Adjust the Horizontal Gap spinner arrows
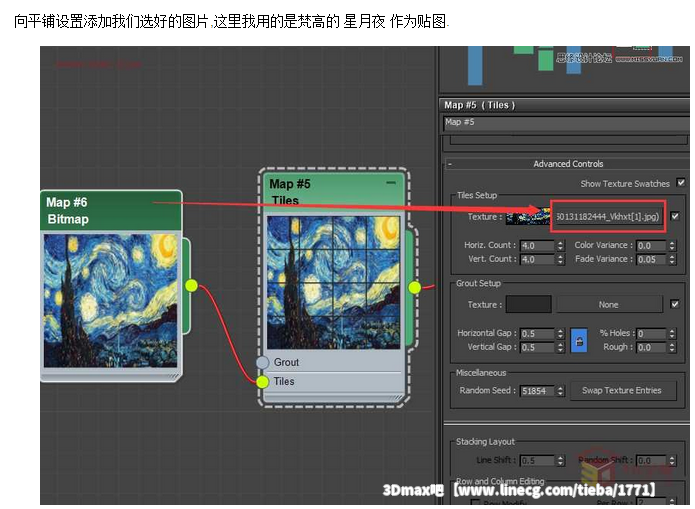The width and height of the screenshot is (695, 509). click(x=560, y=333)
